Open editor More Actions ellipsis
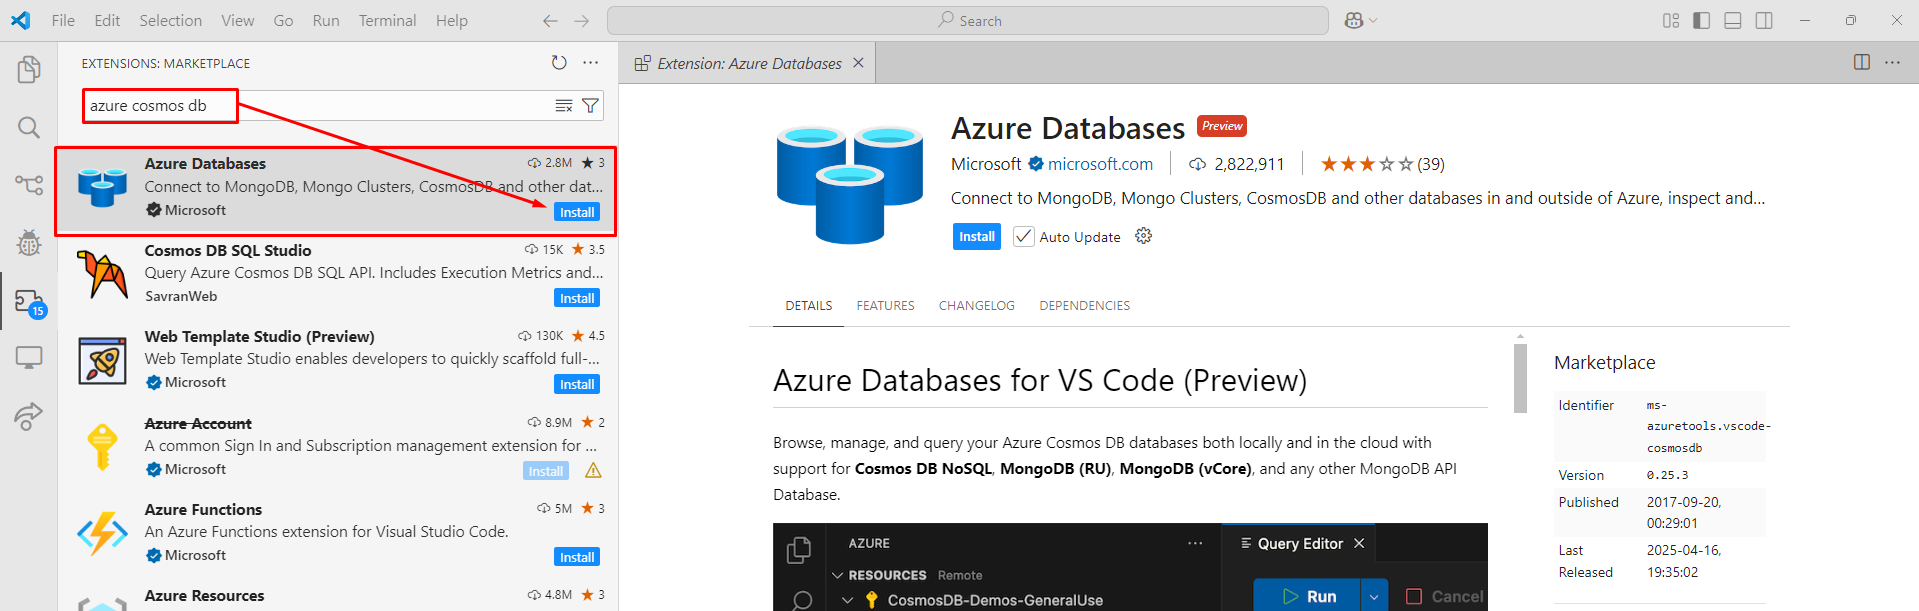The height and width of the screenshot is (611, 1919). coord(1893,62)
